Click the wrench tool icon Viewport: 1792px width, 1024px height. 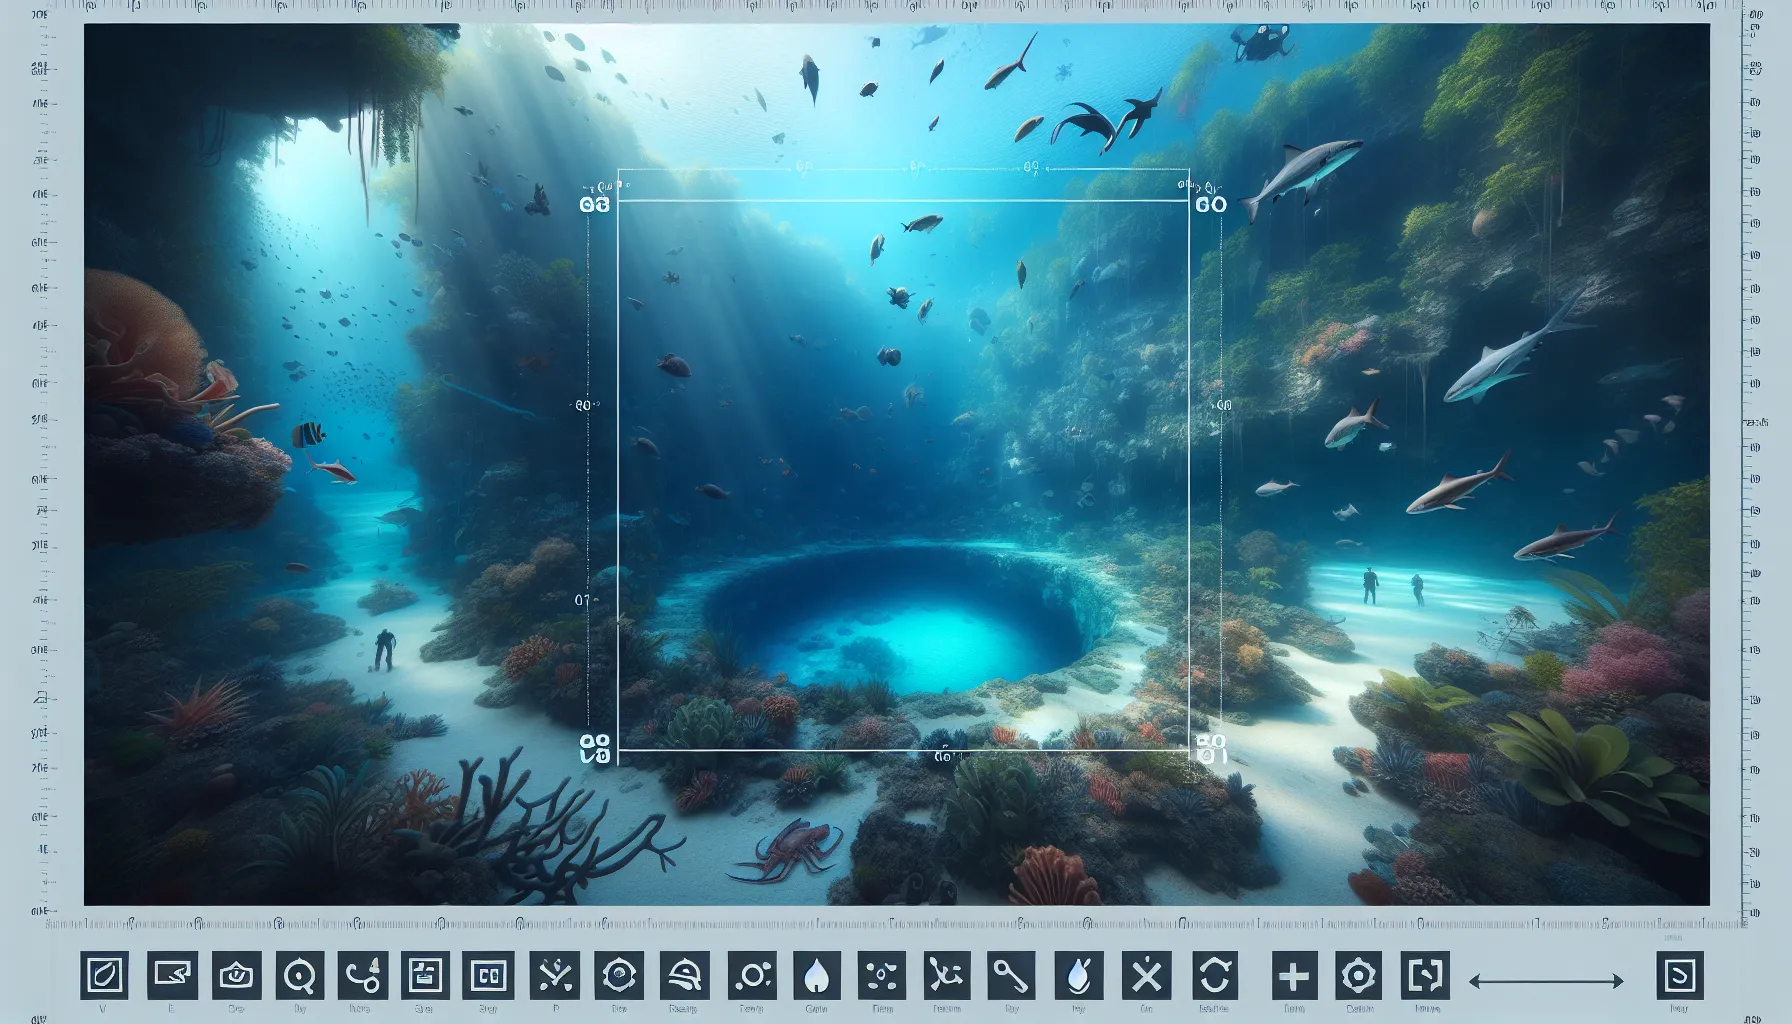1012,973
